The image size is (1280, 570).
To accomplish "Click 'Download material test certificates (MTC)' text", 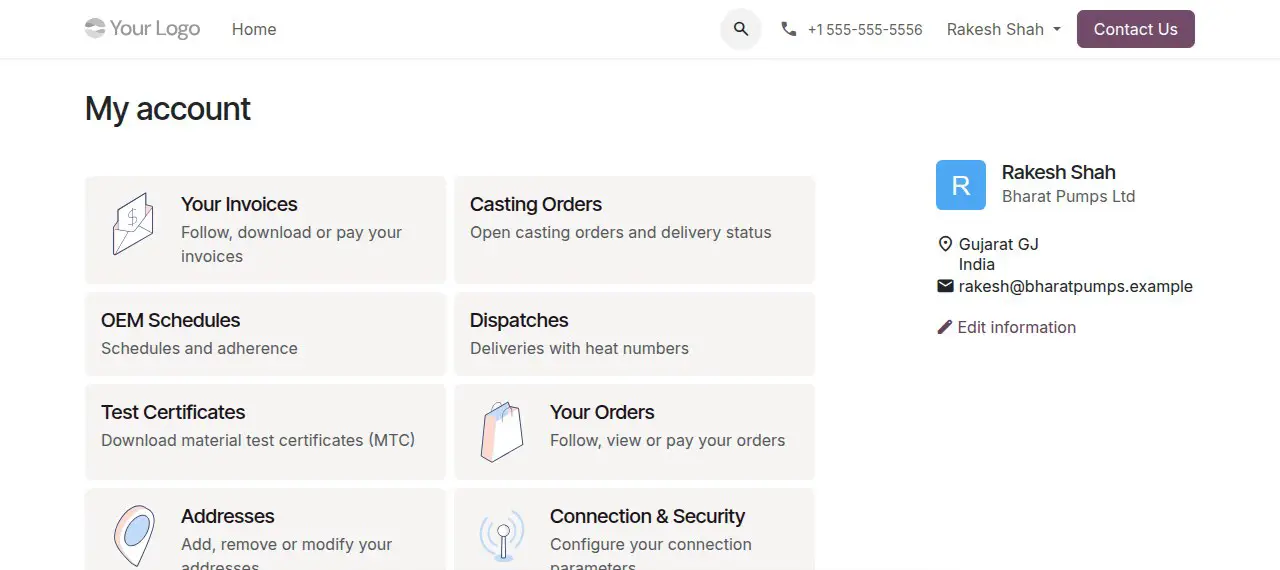I will [258, 440].
